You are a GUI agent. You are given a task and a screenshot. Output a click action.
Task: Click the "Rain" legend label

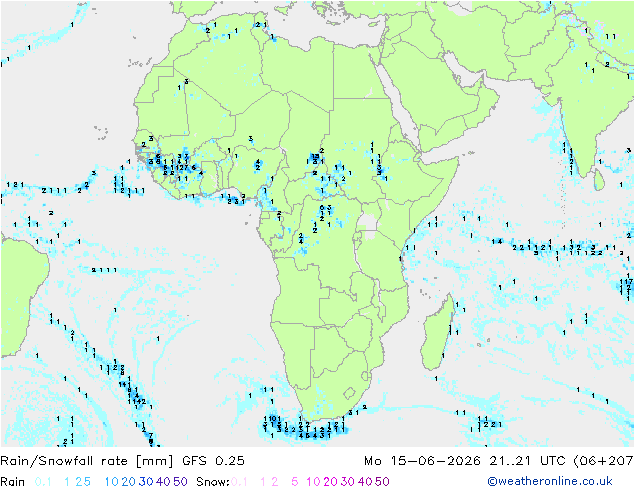(13, 482)
